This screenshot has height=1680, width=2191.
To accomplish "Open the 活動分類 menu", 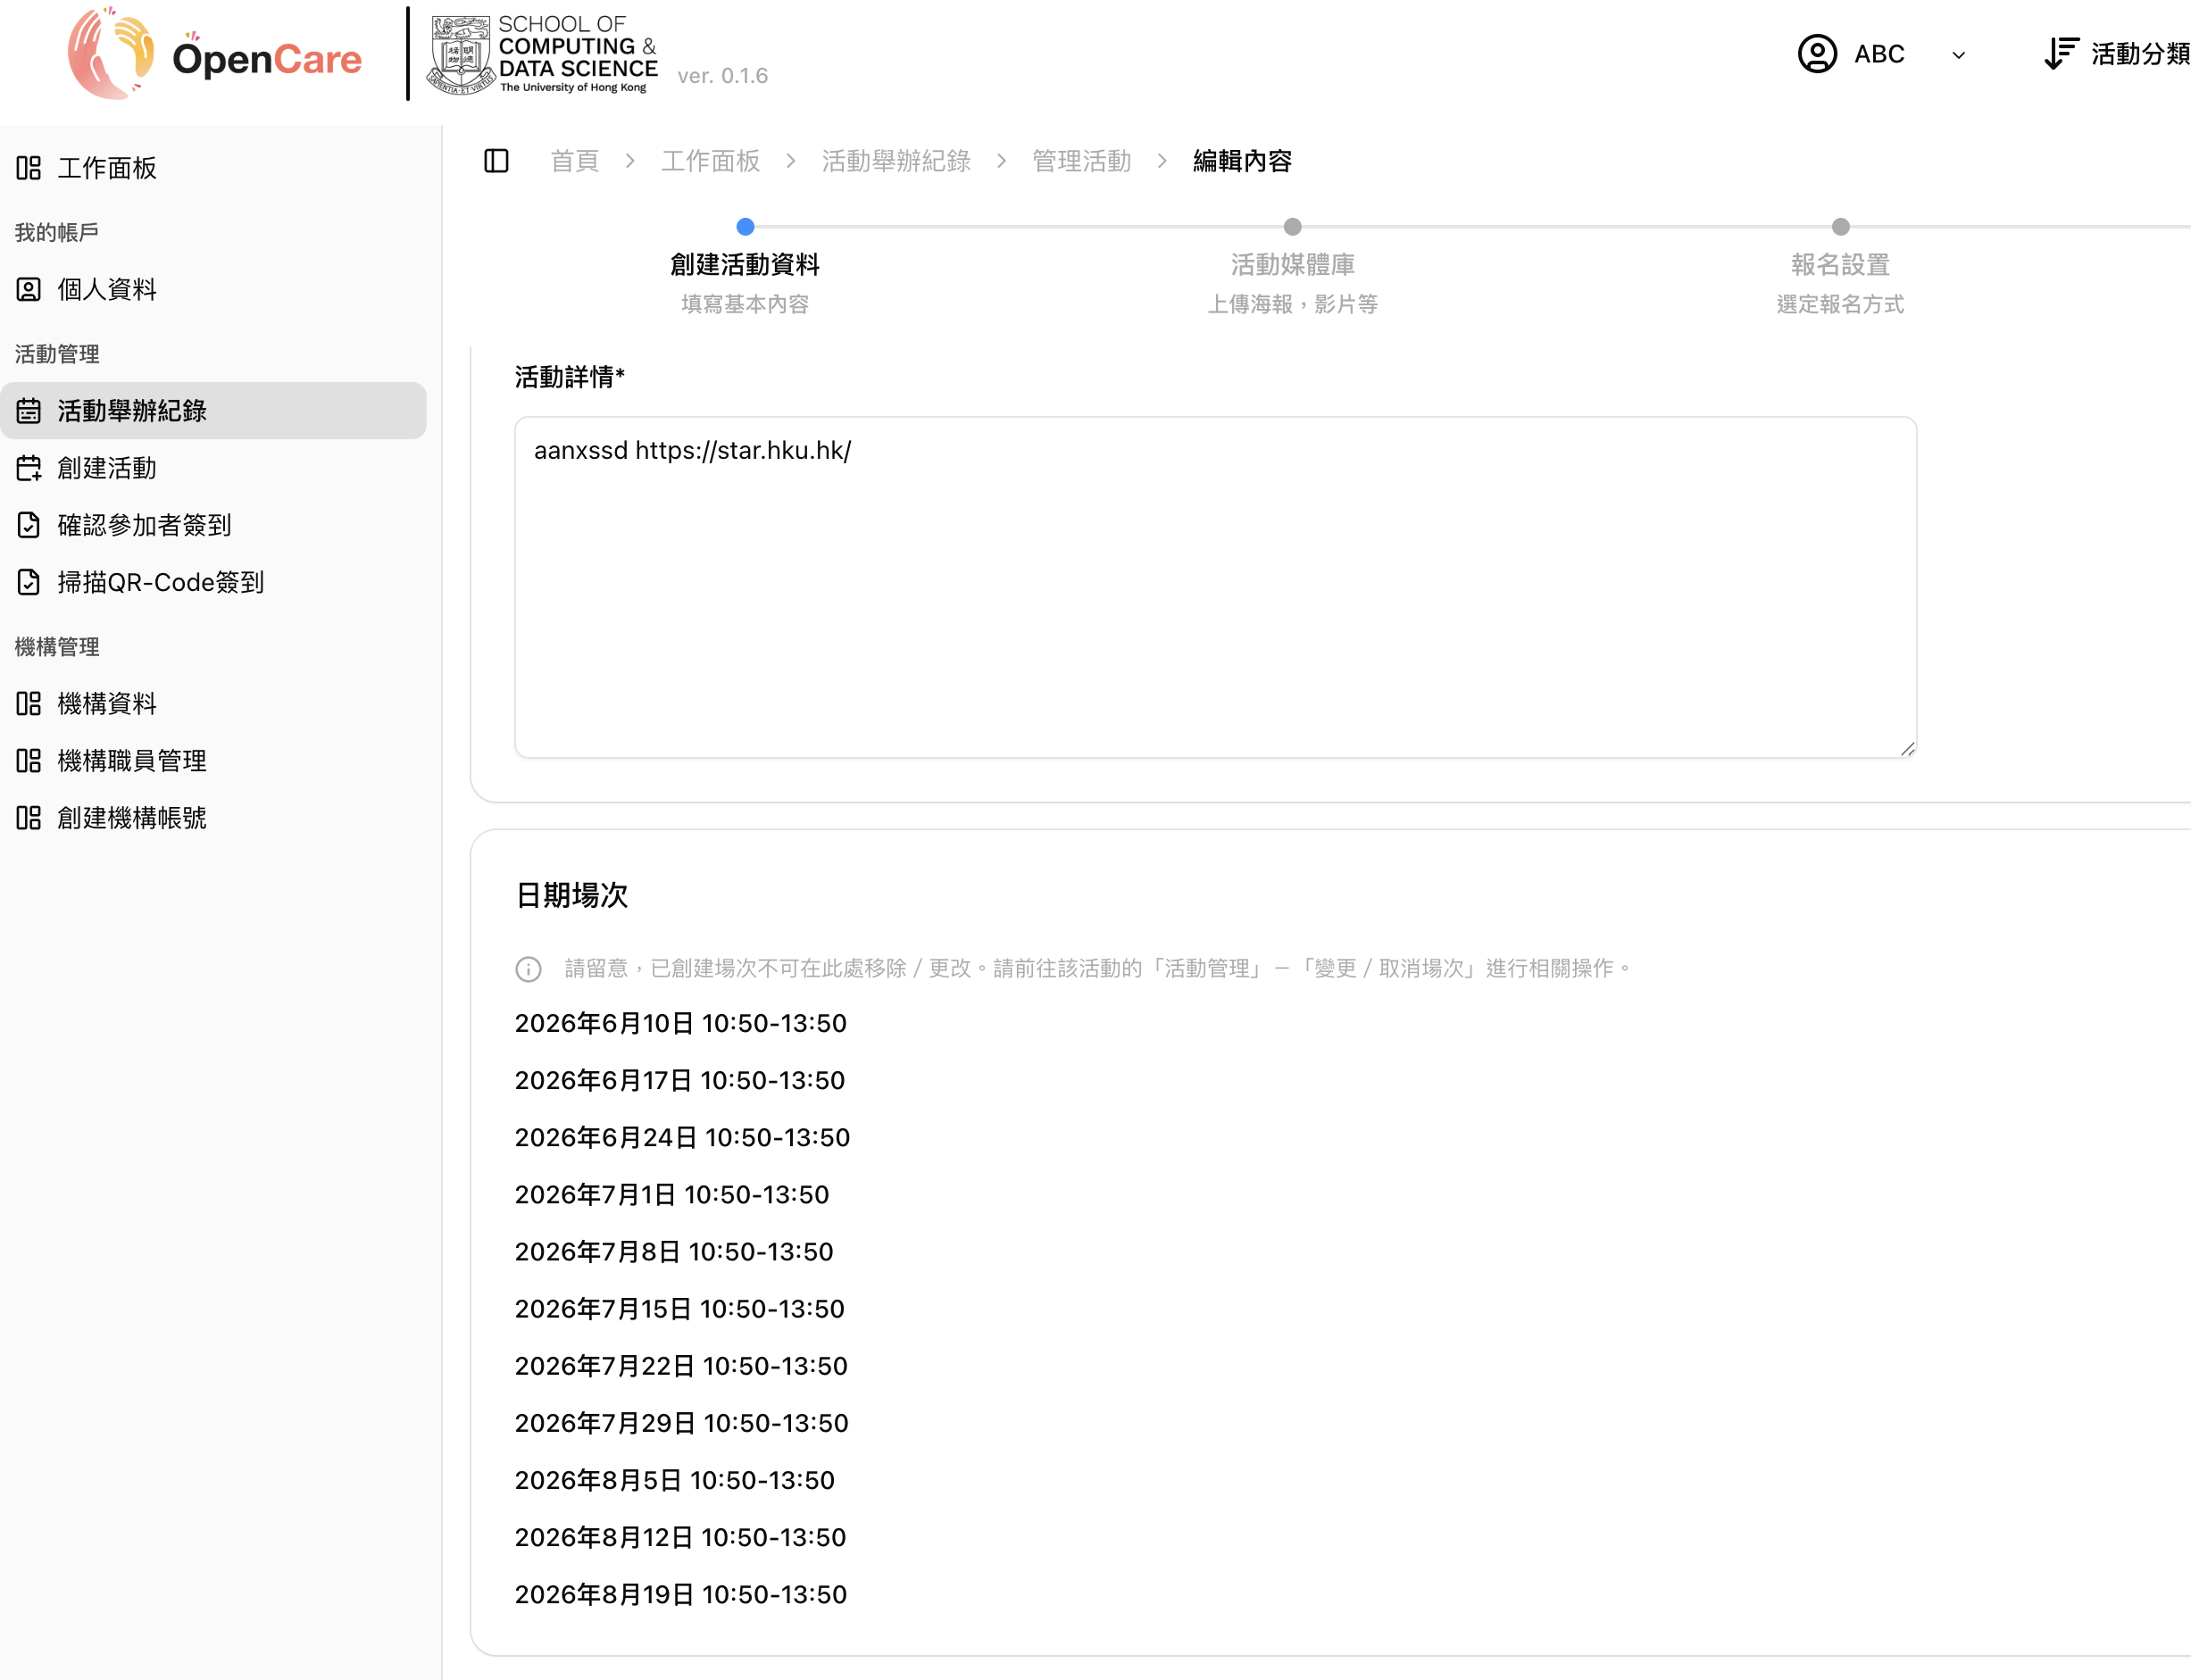I will click(2139, 54).
